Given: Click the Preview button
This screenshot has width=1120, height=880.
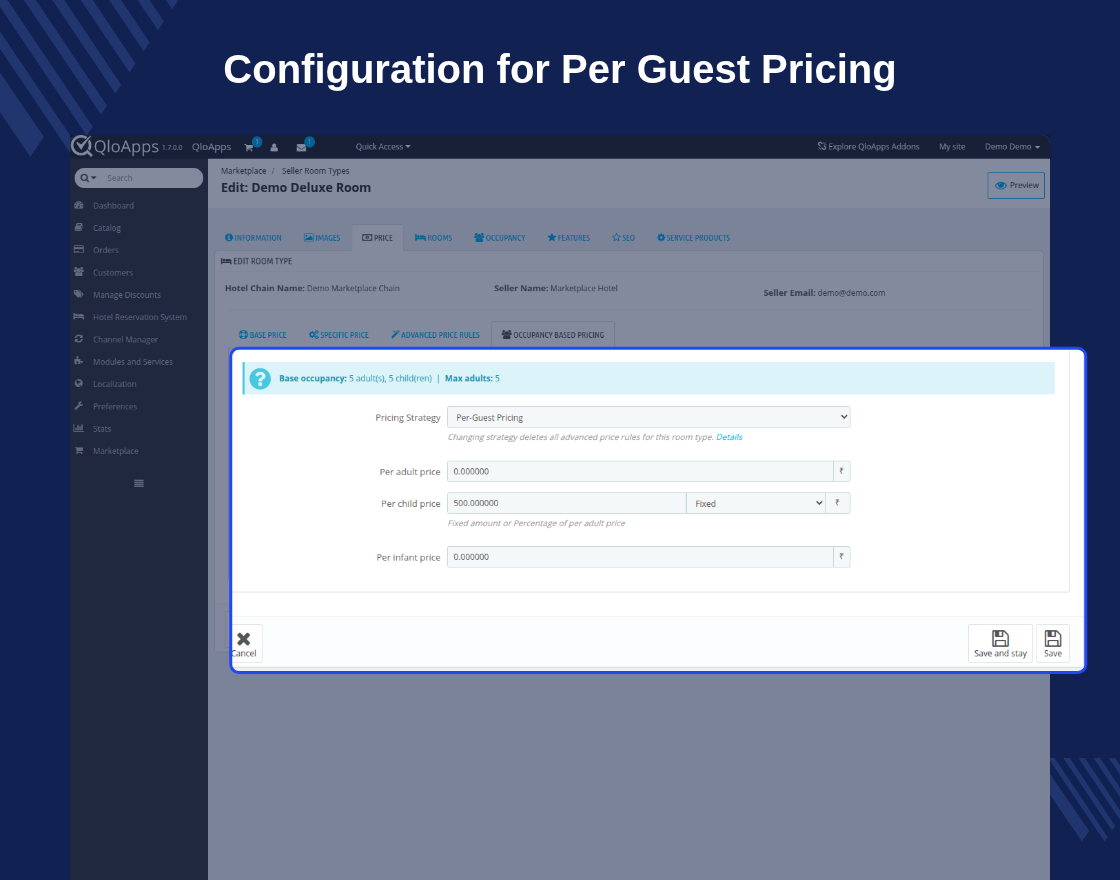Looking at the screenshot, I should click(1016, 185).
